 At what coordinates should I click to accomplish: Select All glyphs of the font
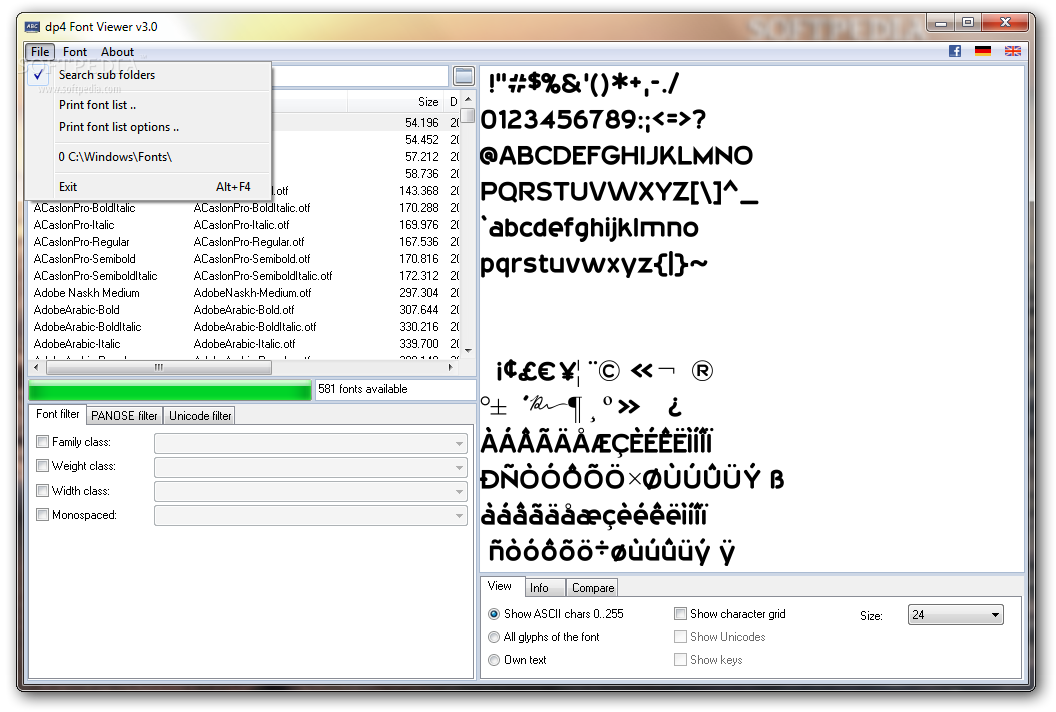coord(494,637)
